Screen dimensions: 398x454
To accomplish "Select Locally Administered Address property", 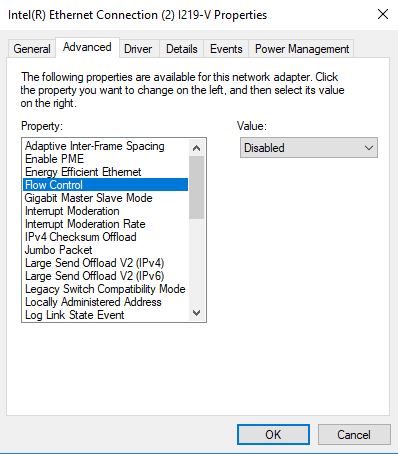I will pos(105,302).
